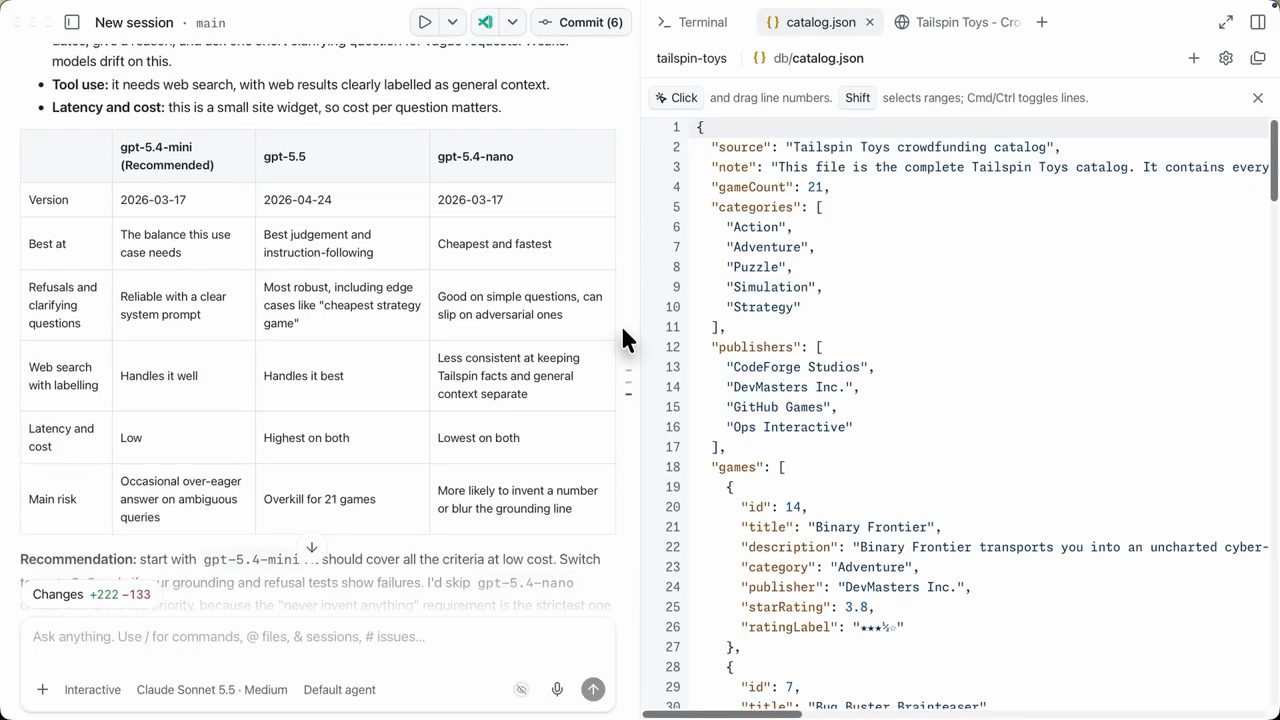Send the message with arrow button
Screen dimensions: 1280x720
[x=593, y=689]
